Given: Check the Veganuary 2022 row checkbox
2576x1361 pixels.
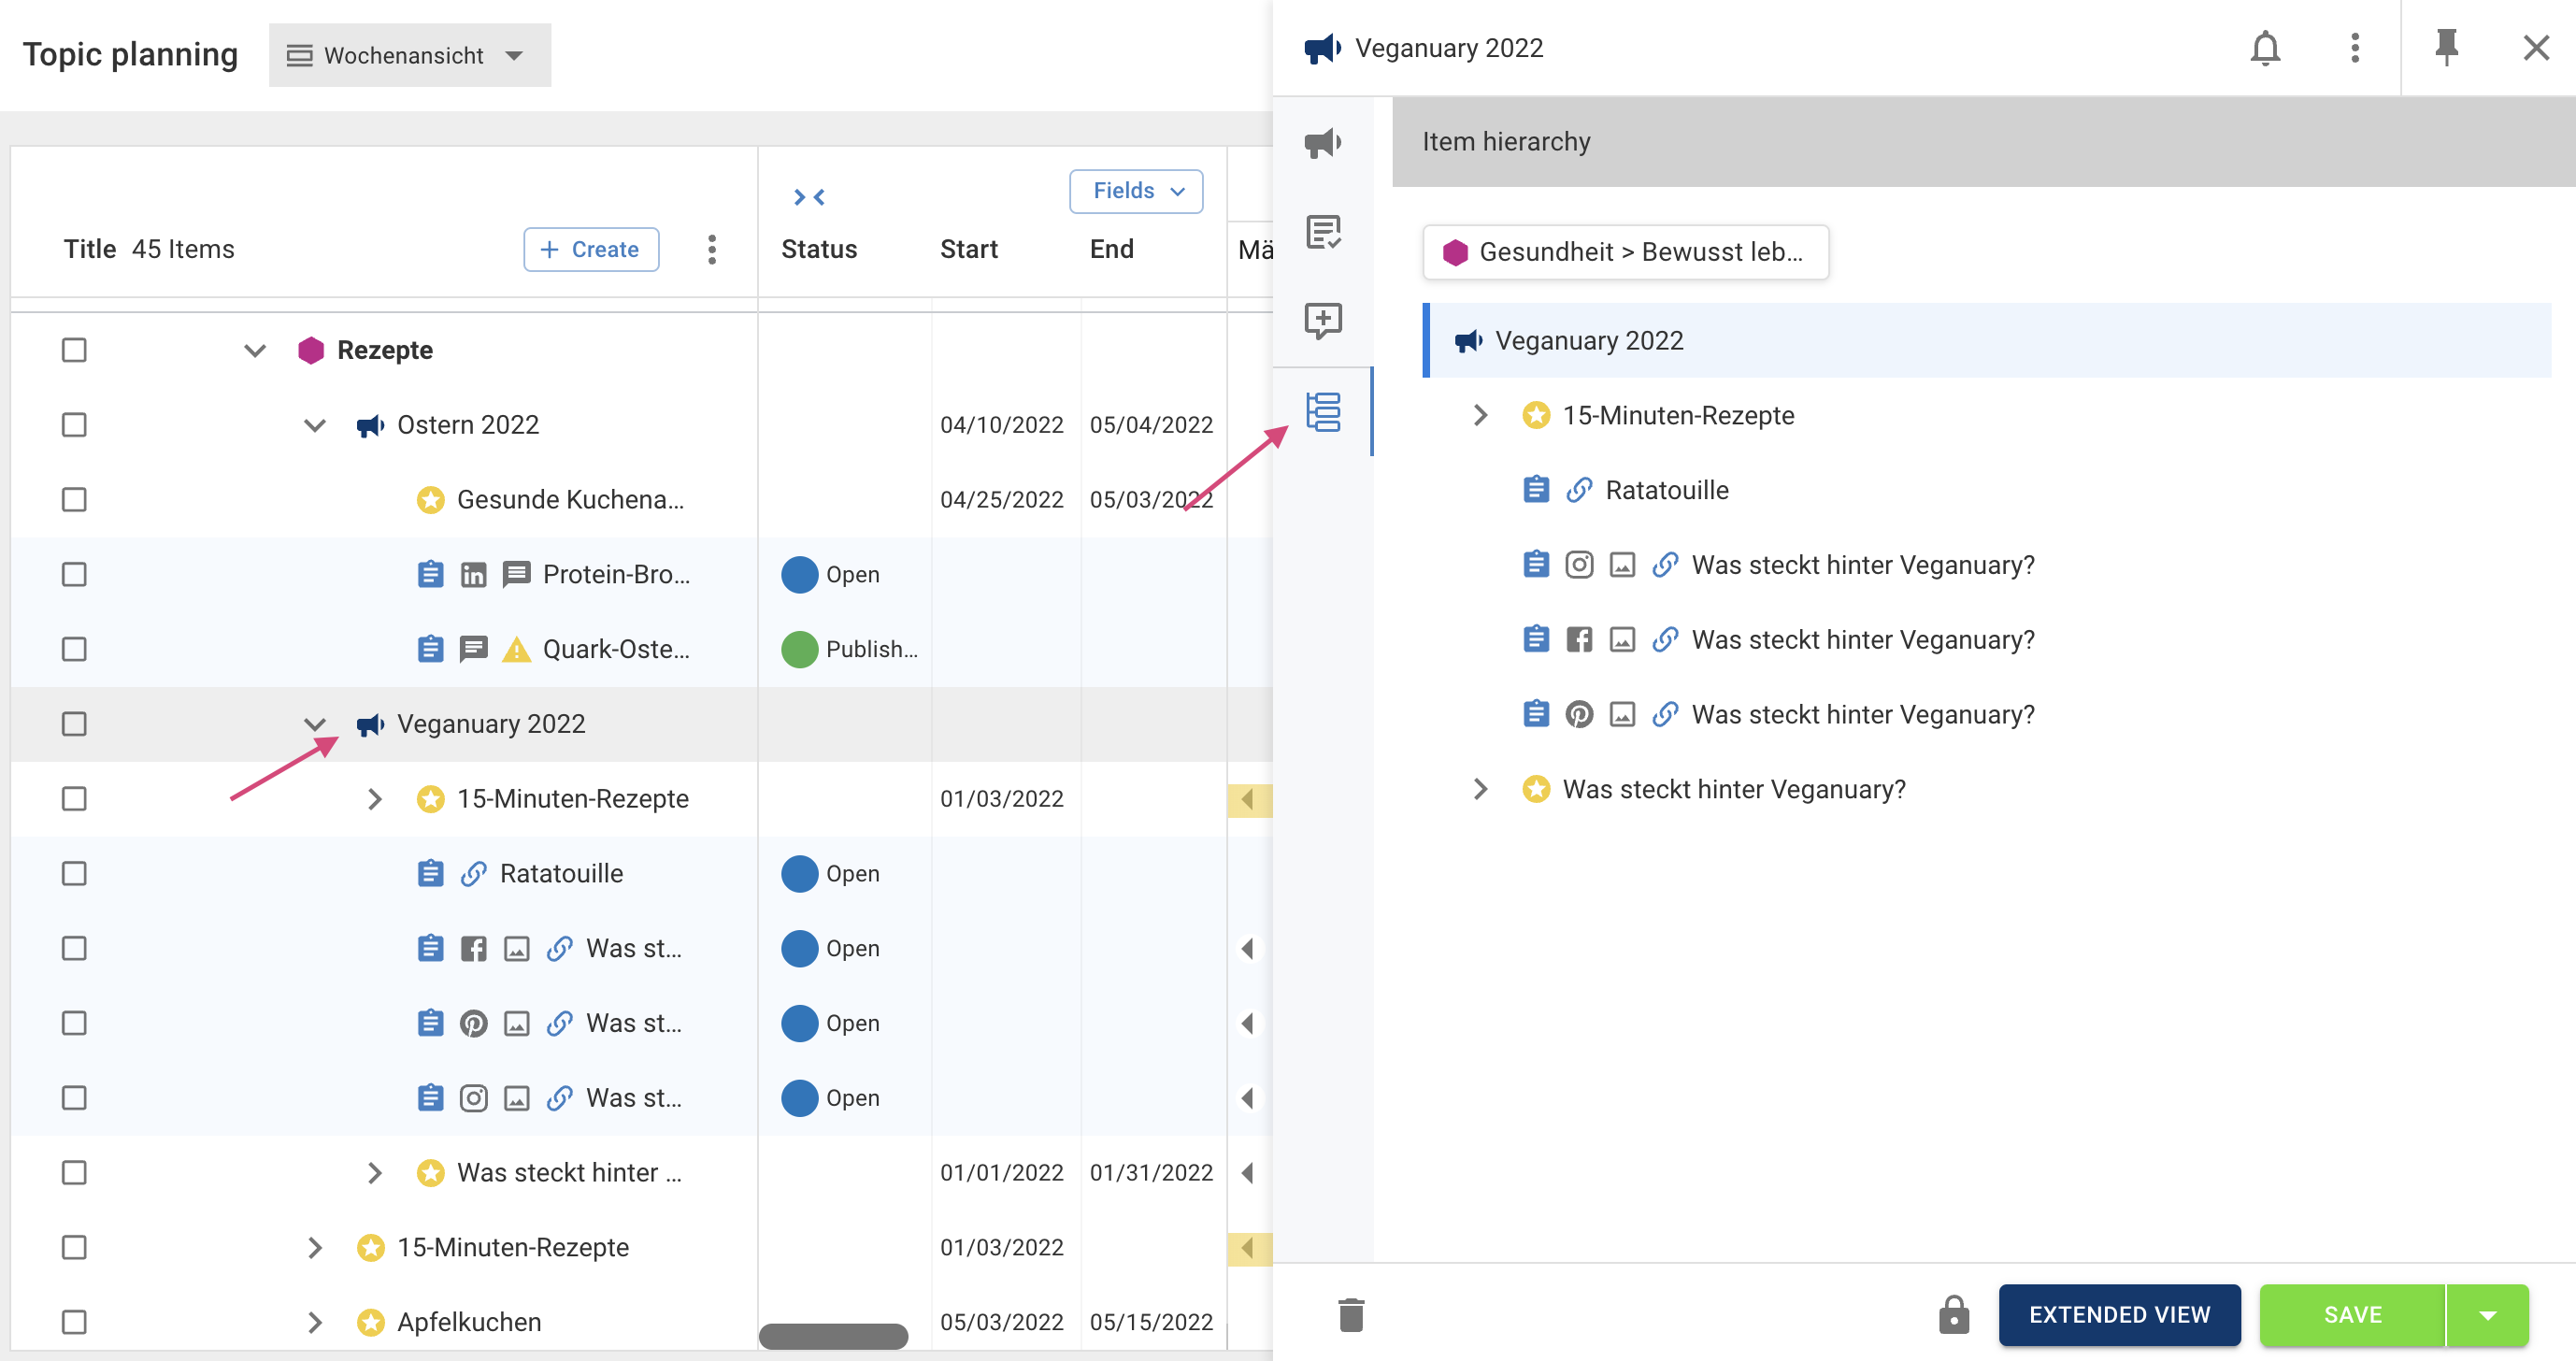Looking at the screenshot, I should click(74, 724).
